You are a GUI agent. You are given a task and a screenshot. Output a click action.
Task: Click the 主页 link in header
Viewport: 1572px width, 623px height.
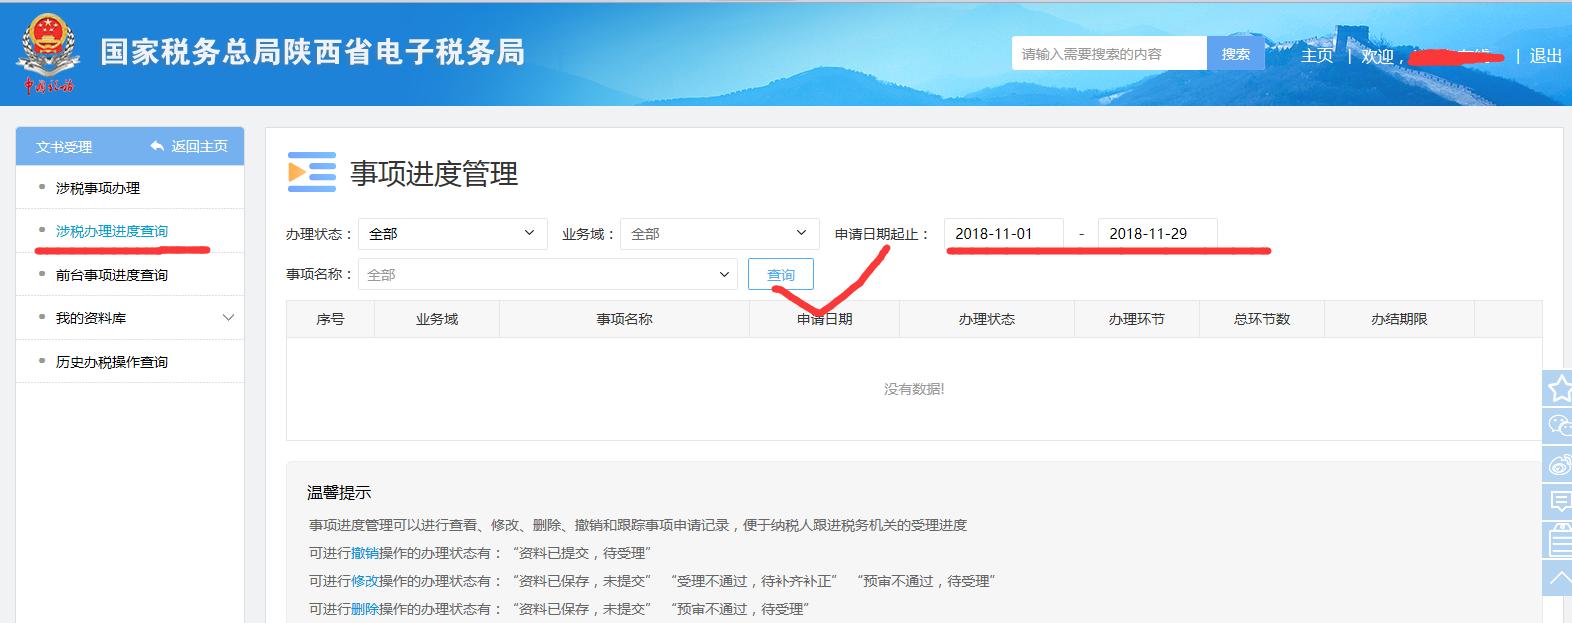(x=1317, y=56)
